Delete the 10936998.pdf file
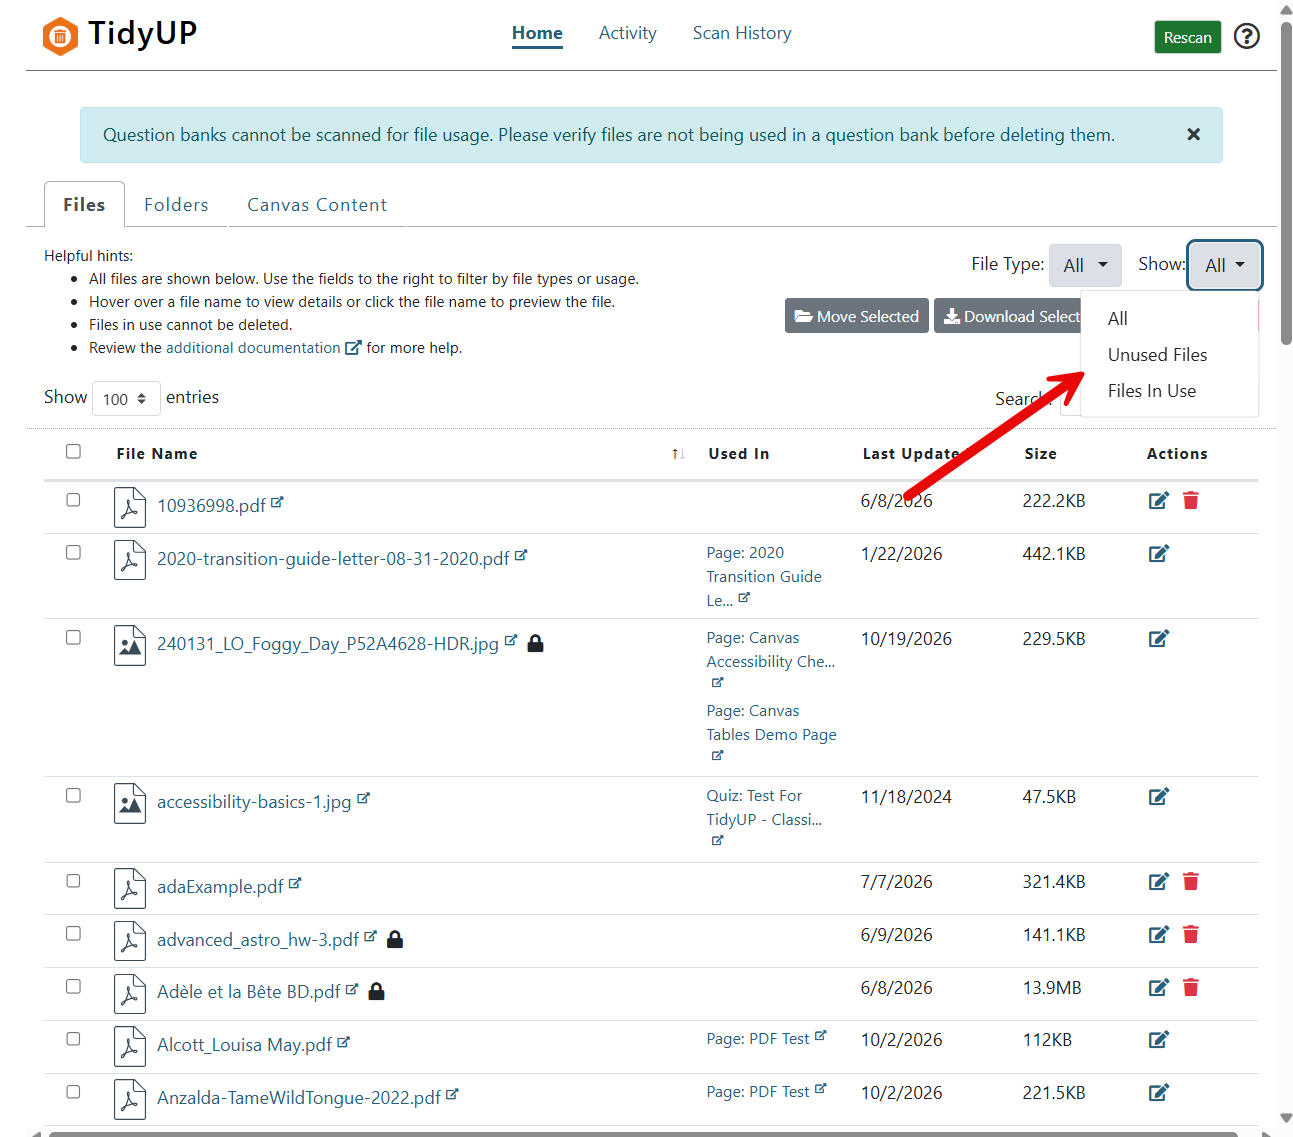 [1190, 501]
